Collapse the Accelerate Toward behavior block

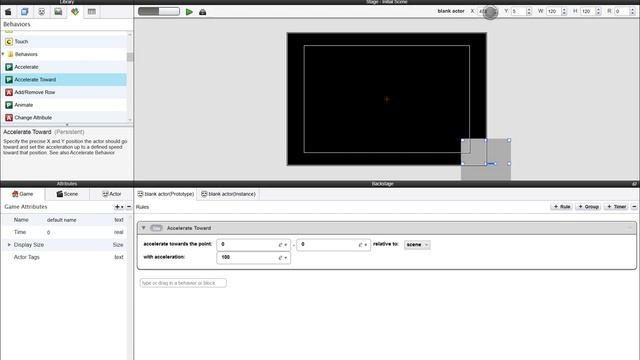[x=143, y=228]
